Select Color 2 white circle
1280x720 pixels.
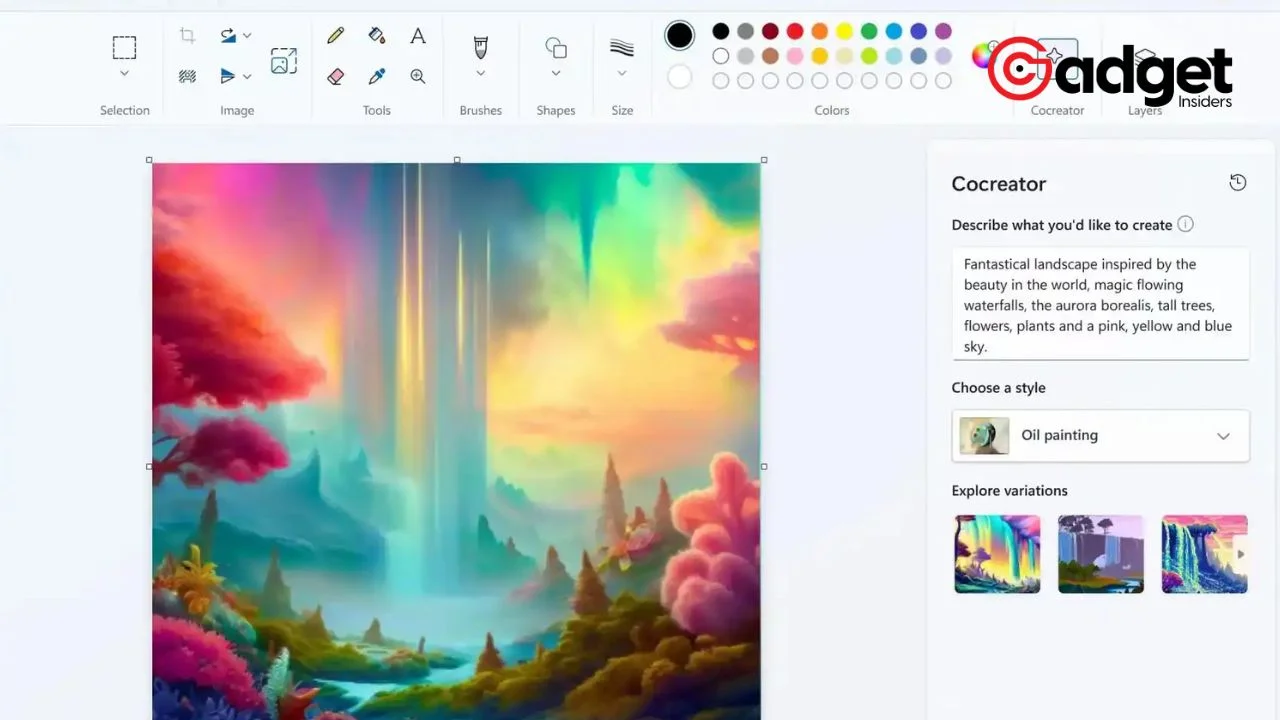tap(680, 76)
